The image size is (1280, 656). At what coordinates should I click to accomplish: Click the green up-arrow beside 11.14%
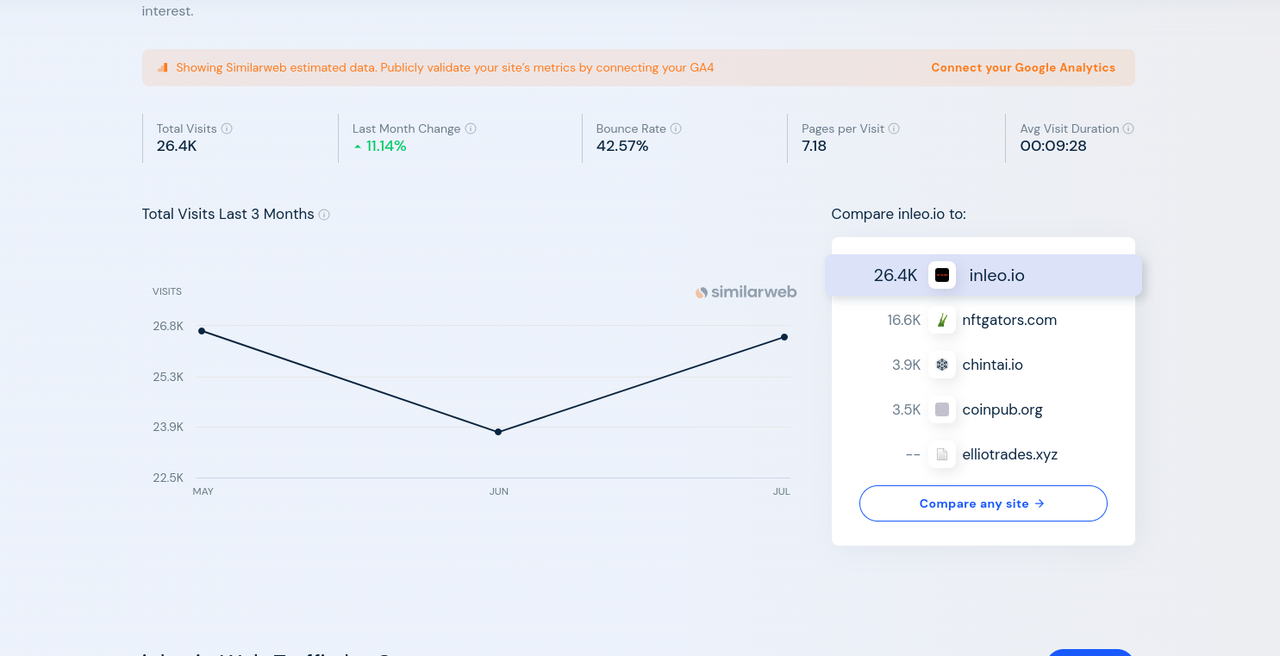pos(357,147)
